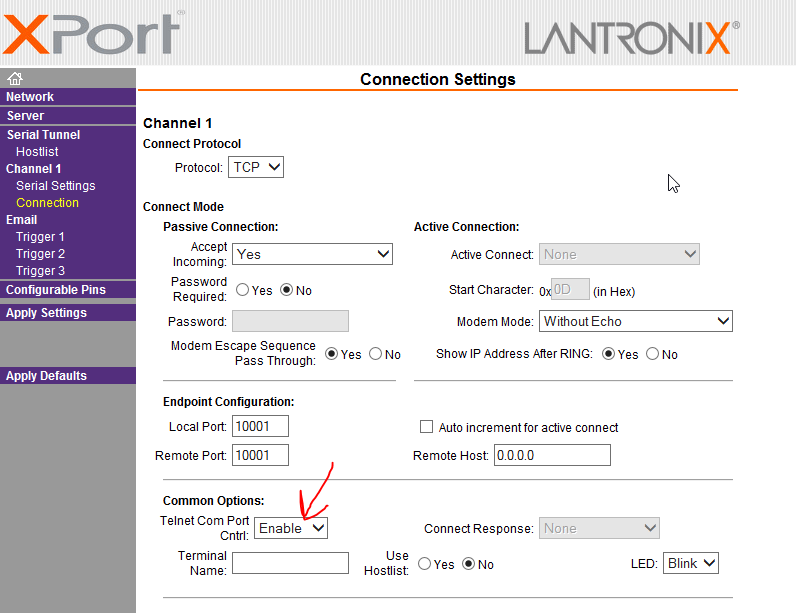Click the Local Port input field
Image resolution: width=796 pixels, height=613 pixels.
click(260, 426)
